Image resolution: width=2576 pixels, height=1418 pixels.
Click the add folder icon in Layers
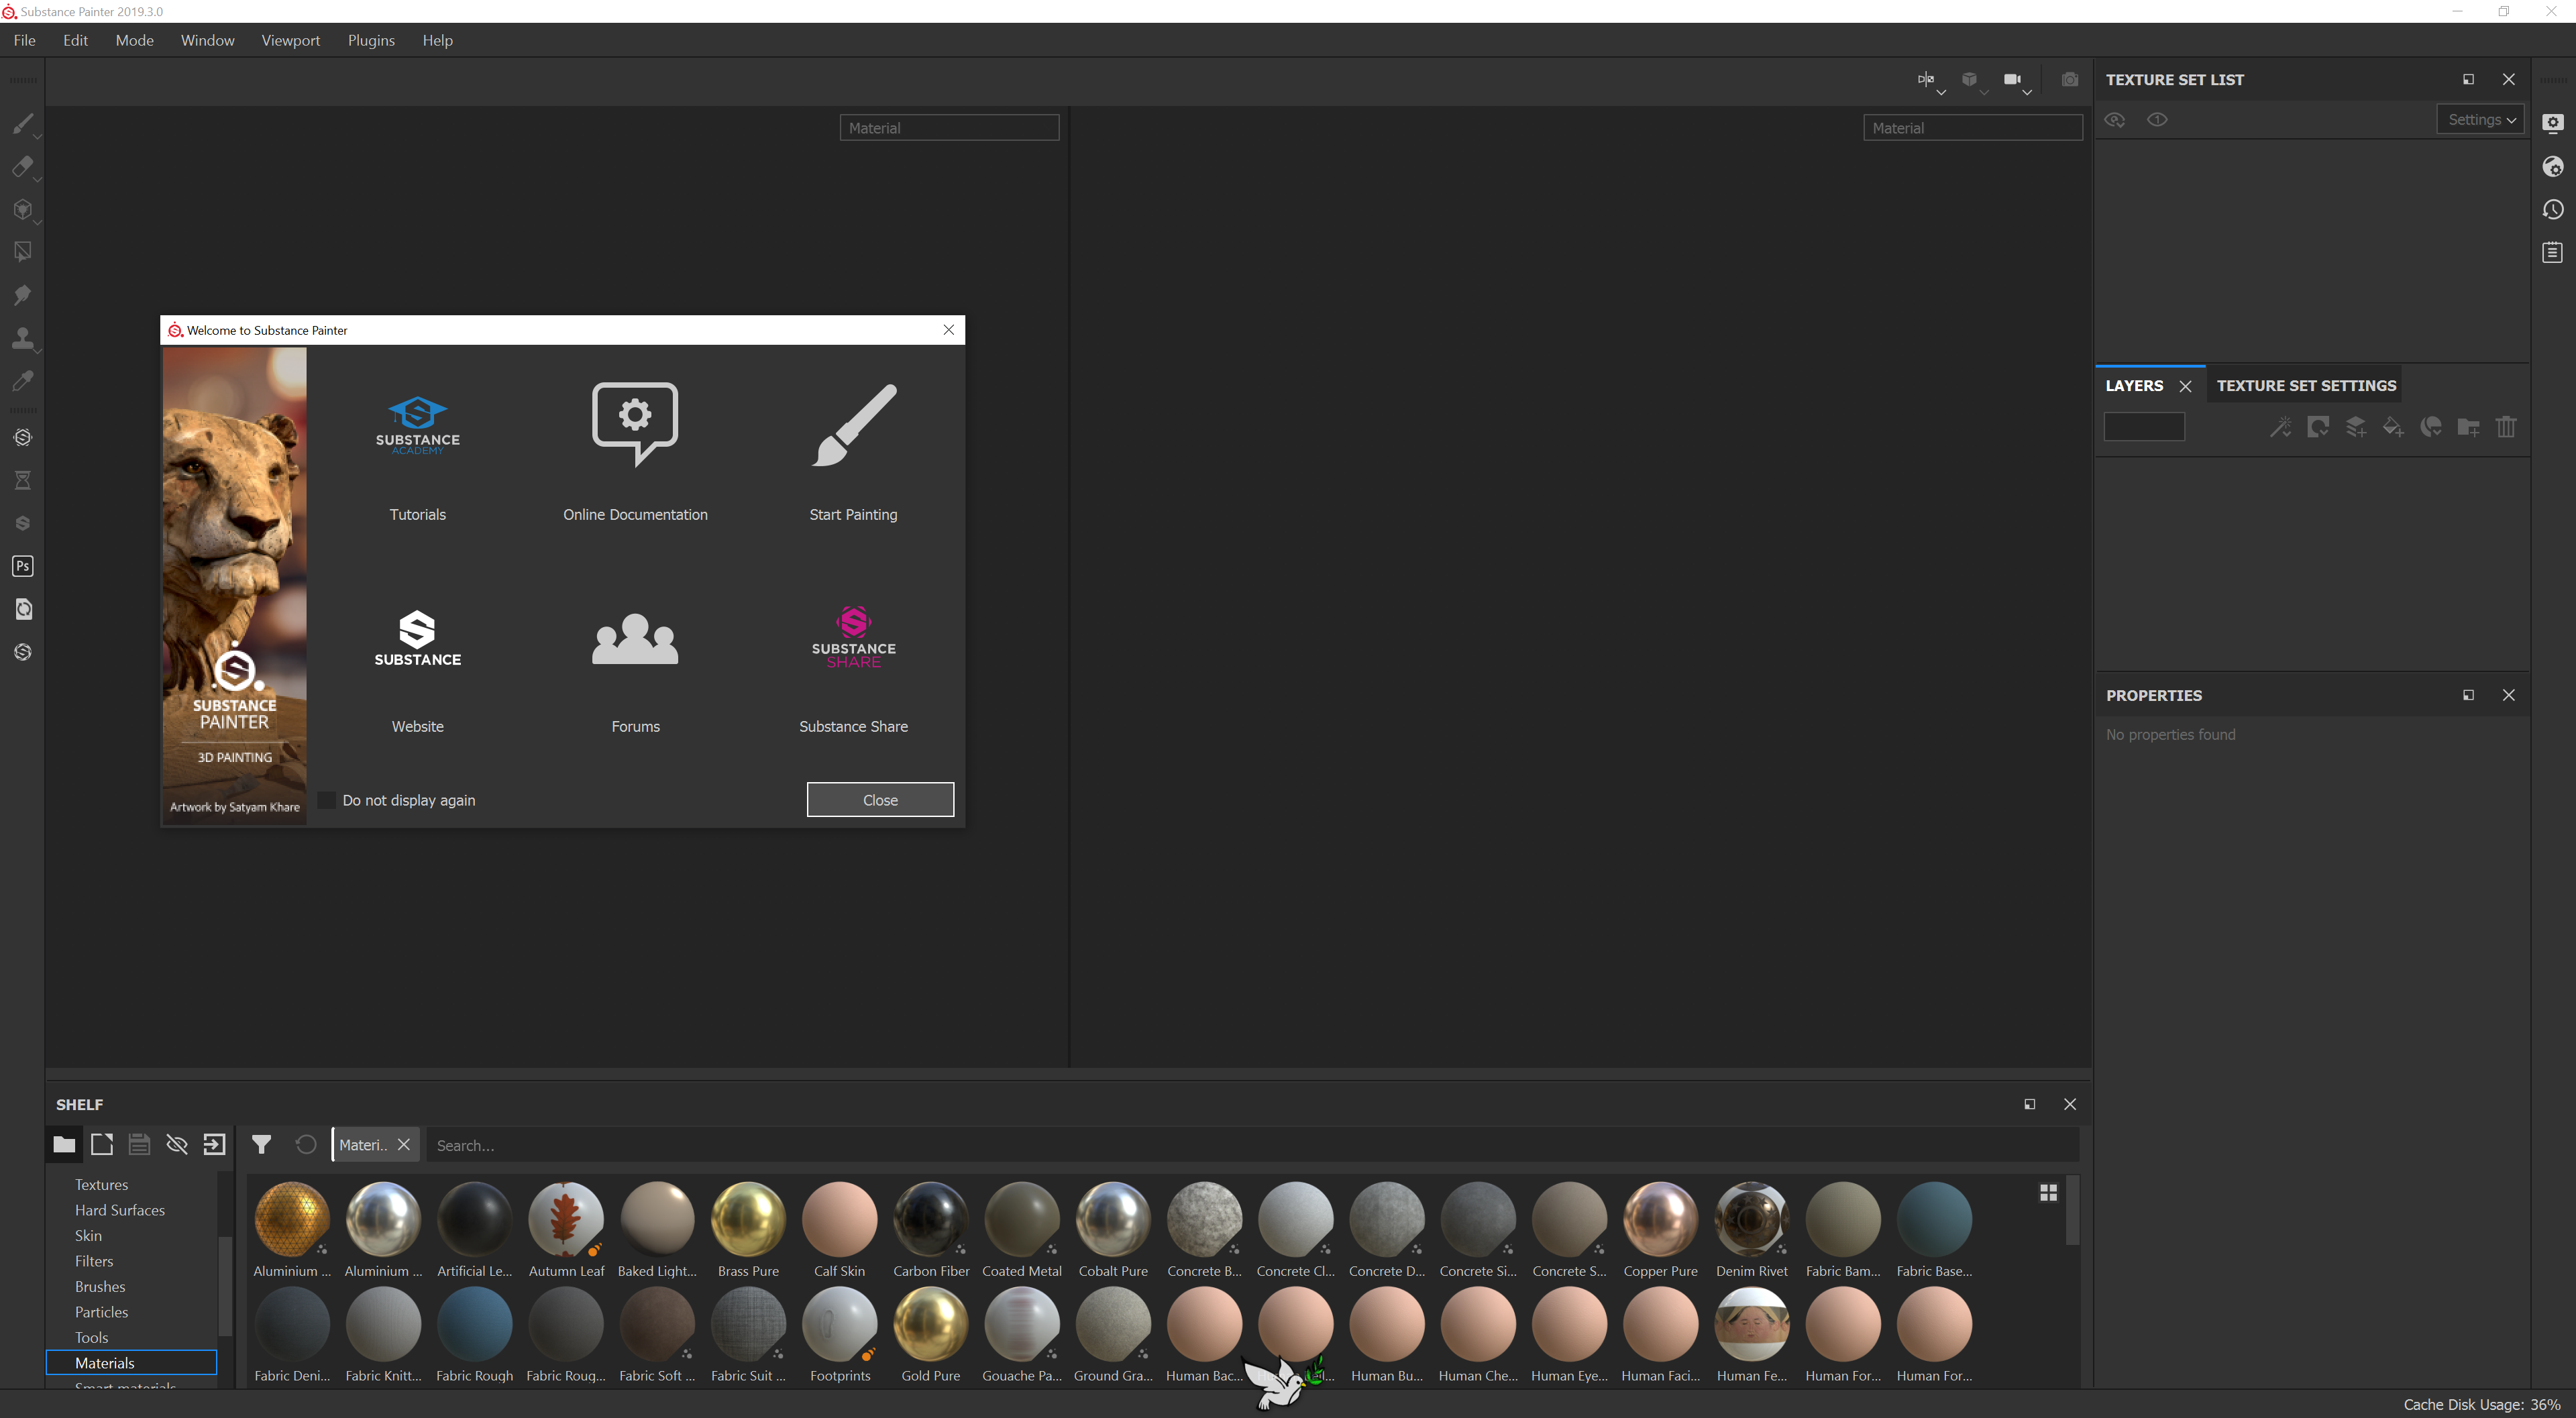2468,427
